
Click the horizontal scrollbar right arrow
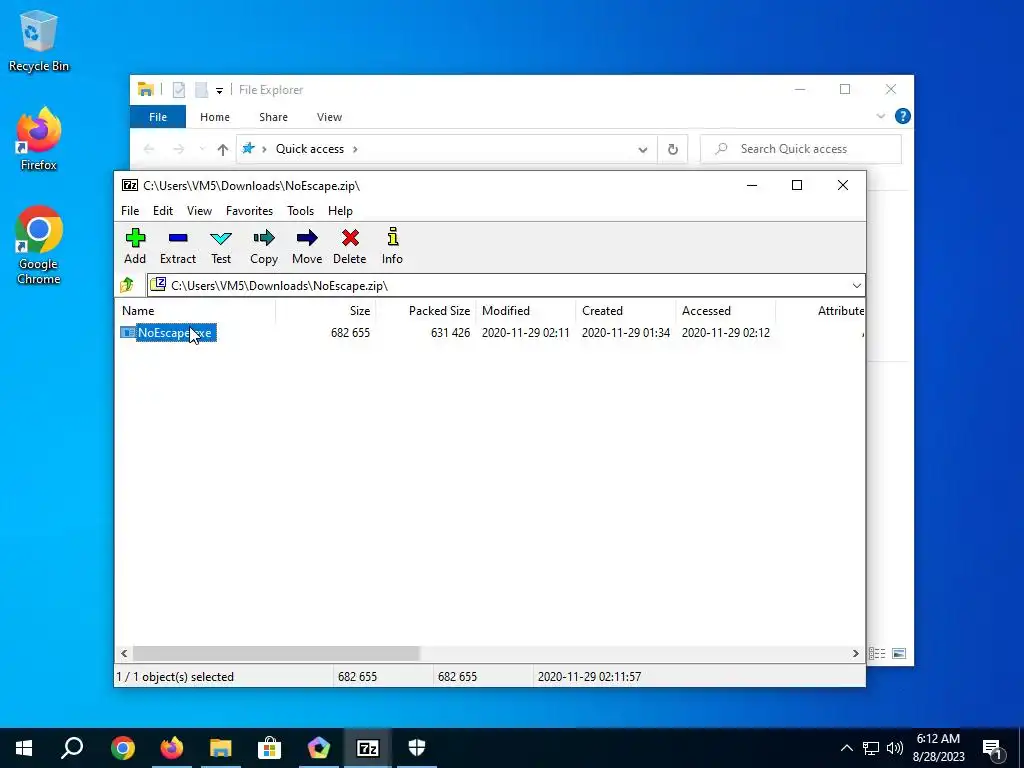click(856, 653)
